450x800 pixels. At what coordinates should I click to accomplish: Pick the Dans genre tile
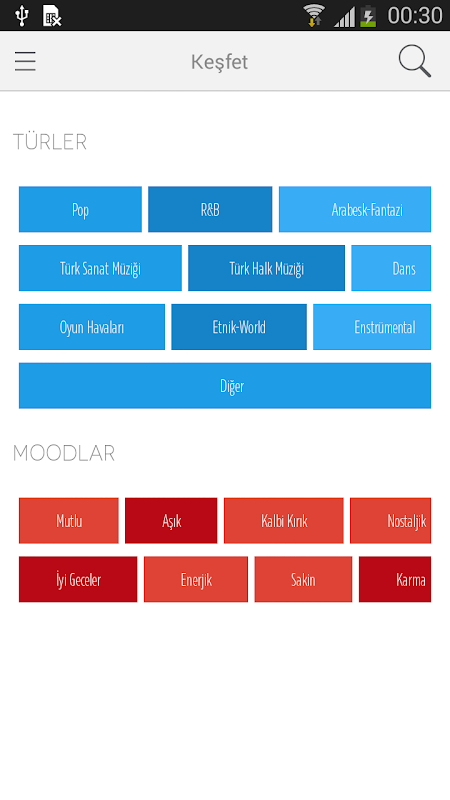click(391, 268)
